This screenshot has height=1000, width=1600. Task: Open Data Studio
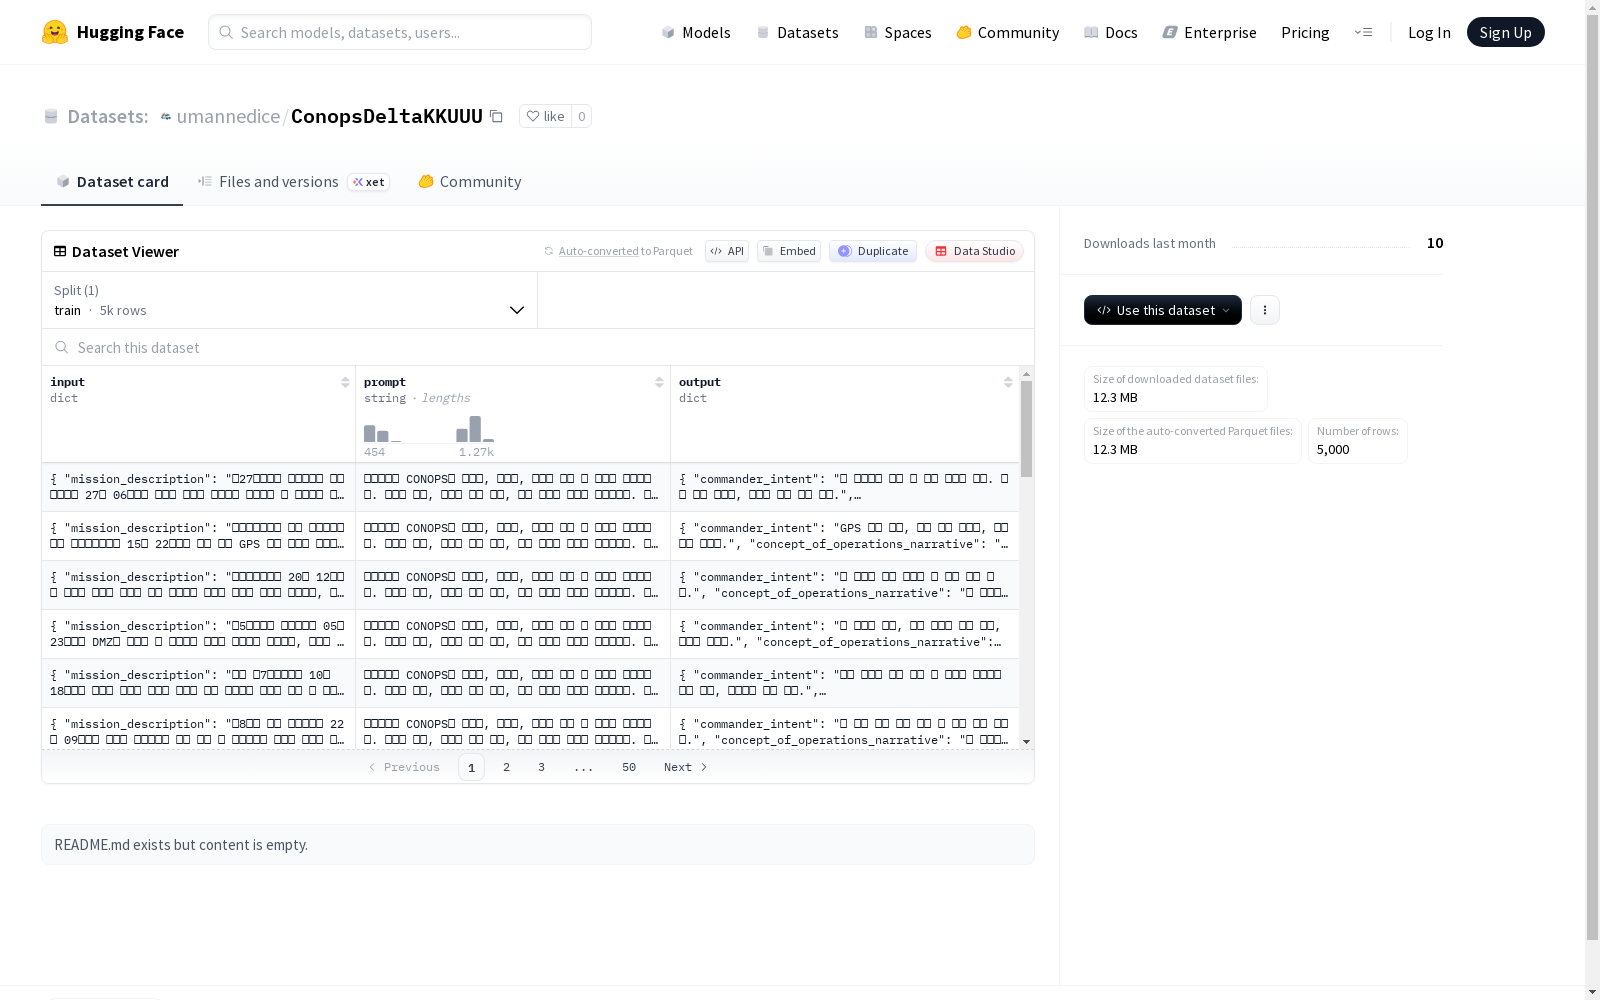point(974,251)
